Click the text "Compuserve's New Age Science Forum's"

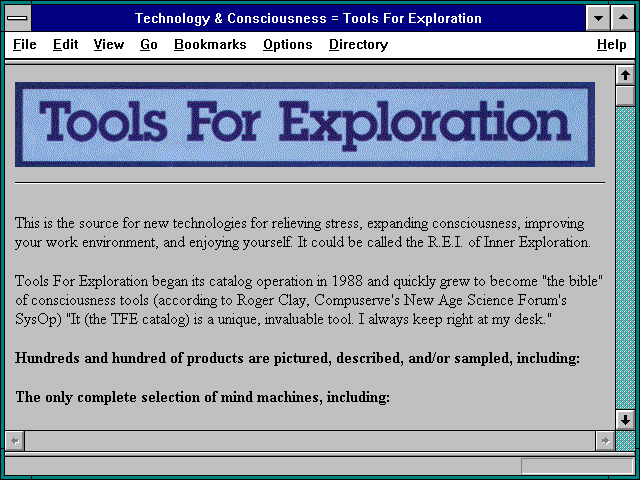pos(440,300)
